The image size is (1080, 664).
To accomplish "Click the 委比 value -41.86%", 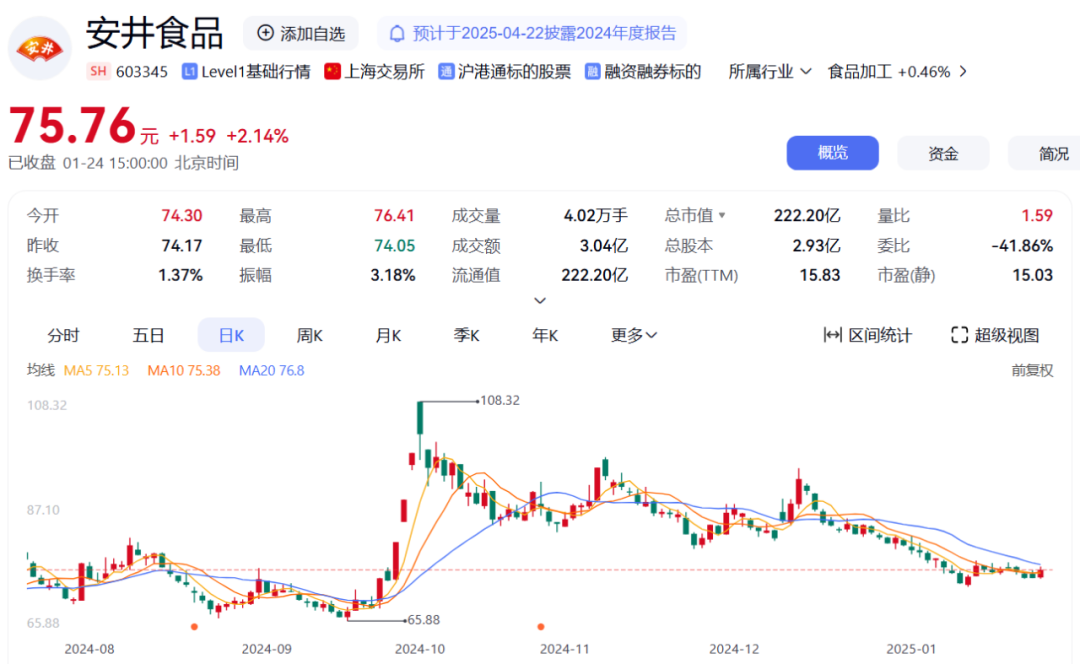I will [1022, 245].
